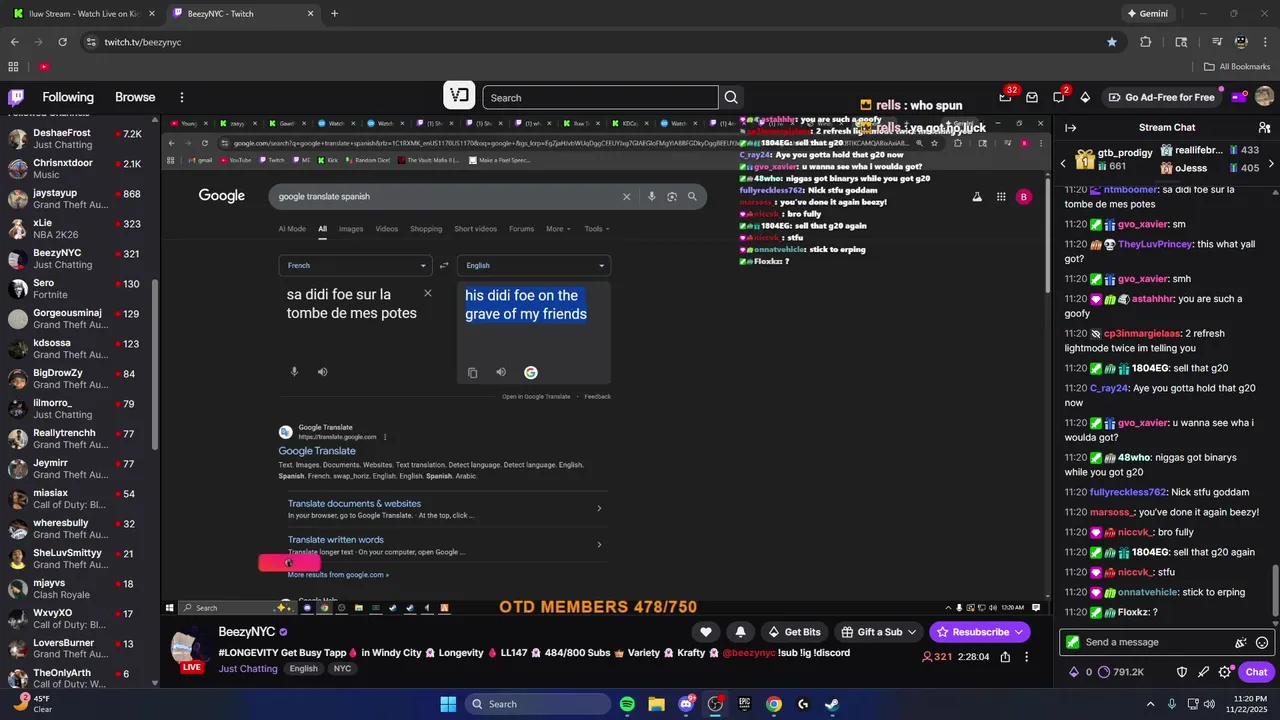The image size is (1280, 720).
Task: Click the celebration party popper icon in chat
Action: point(1241,643)
